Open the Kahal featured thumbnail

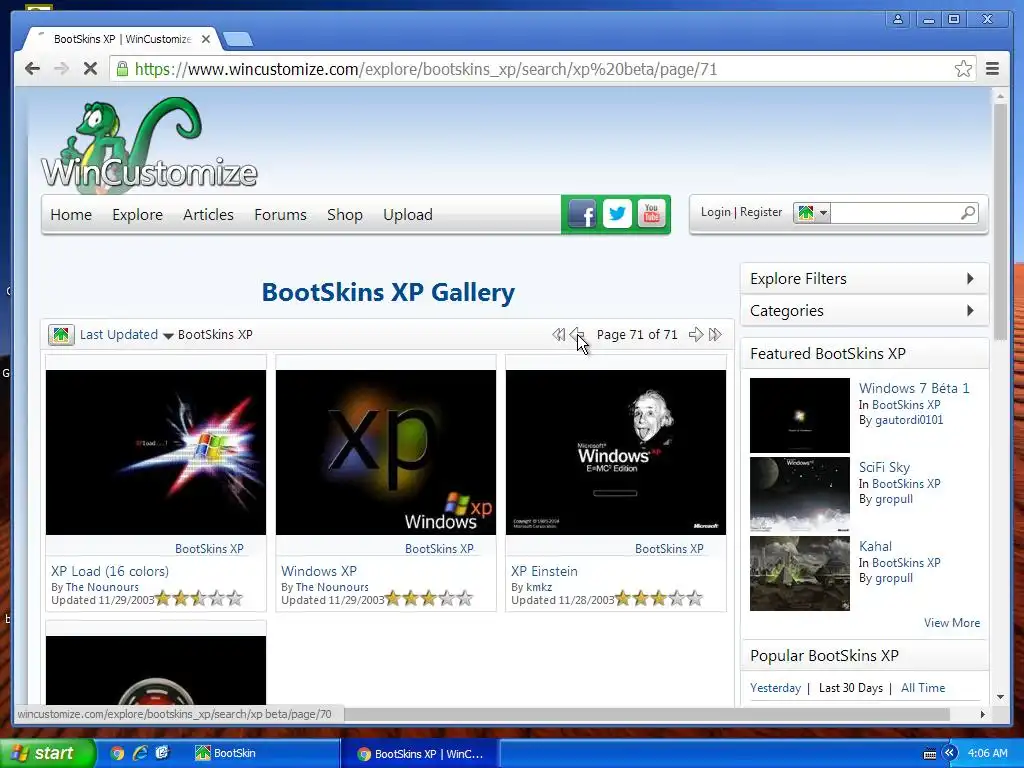pyautogui.click(x=799, y=573)
